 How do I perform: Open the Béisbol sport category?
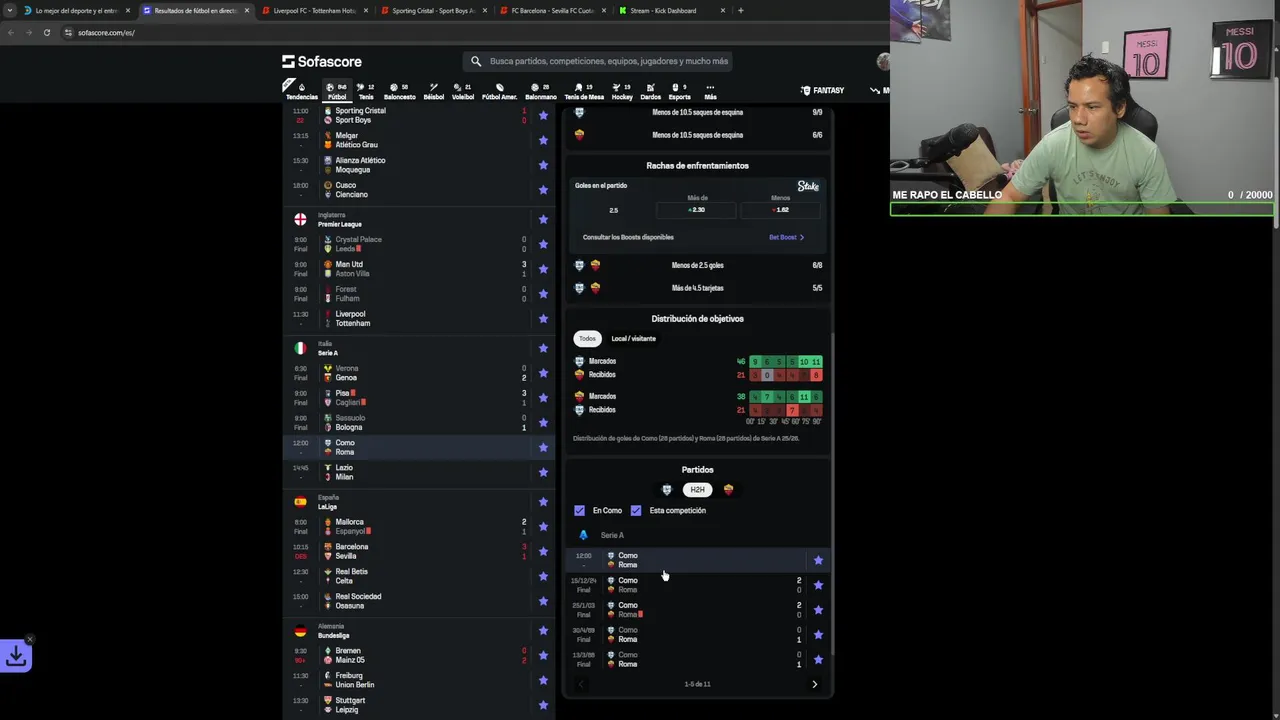[x=433, y=91]
